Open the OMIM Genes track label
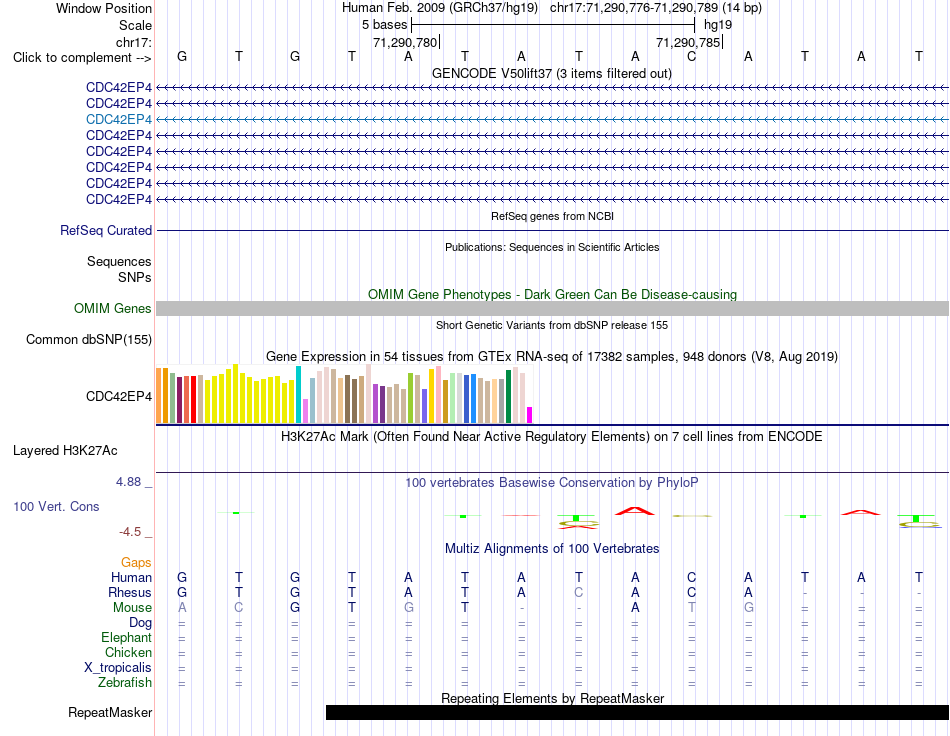The image size is (950, 736). [113, 308]
